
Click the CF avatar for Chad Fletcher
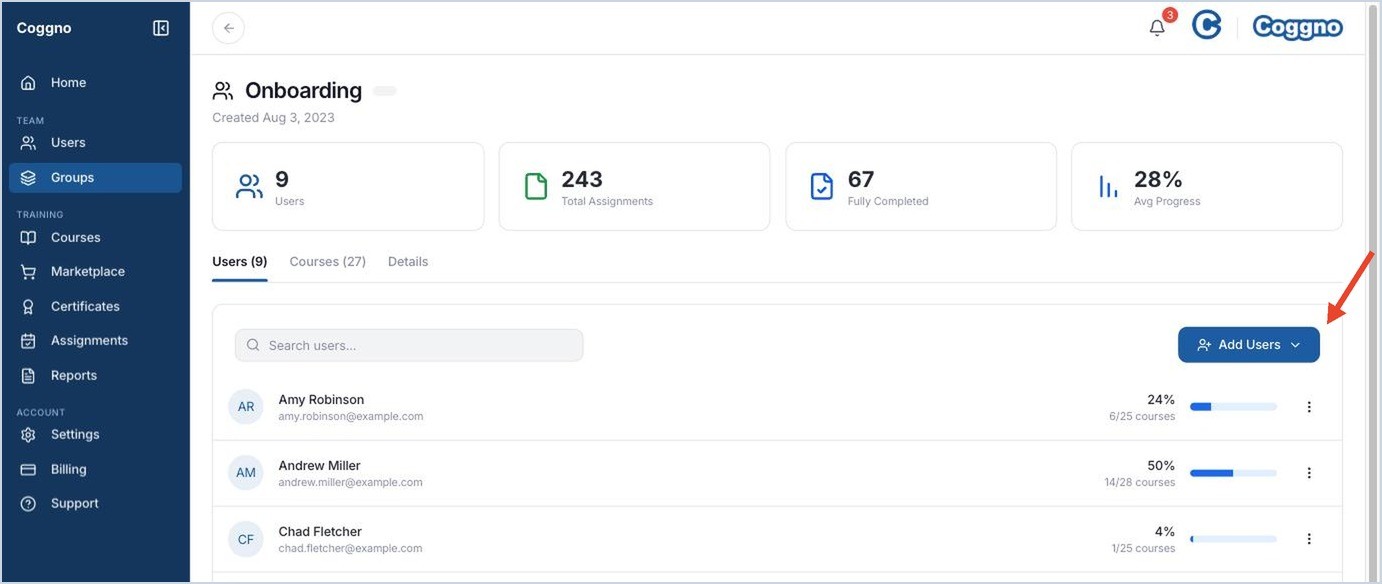coord(246,539)
